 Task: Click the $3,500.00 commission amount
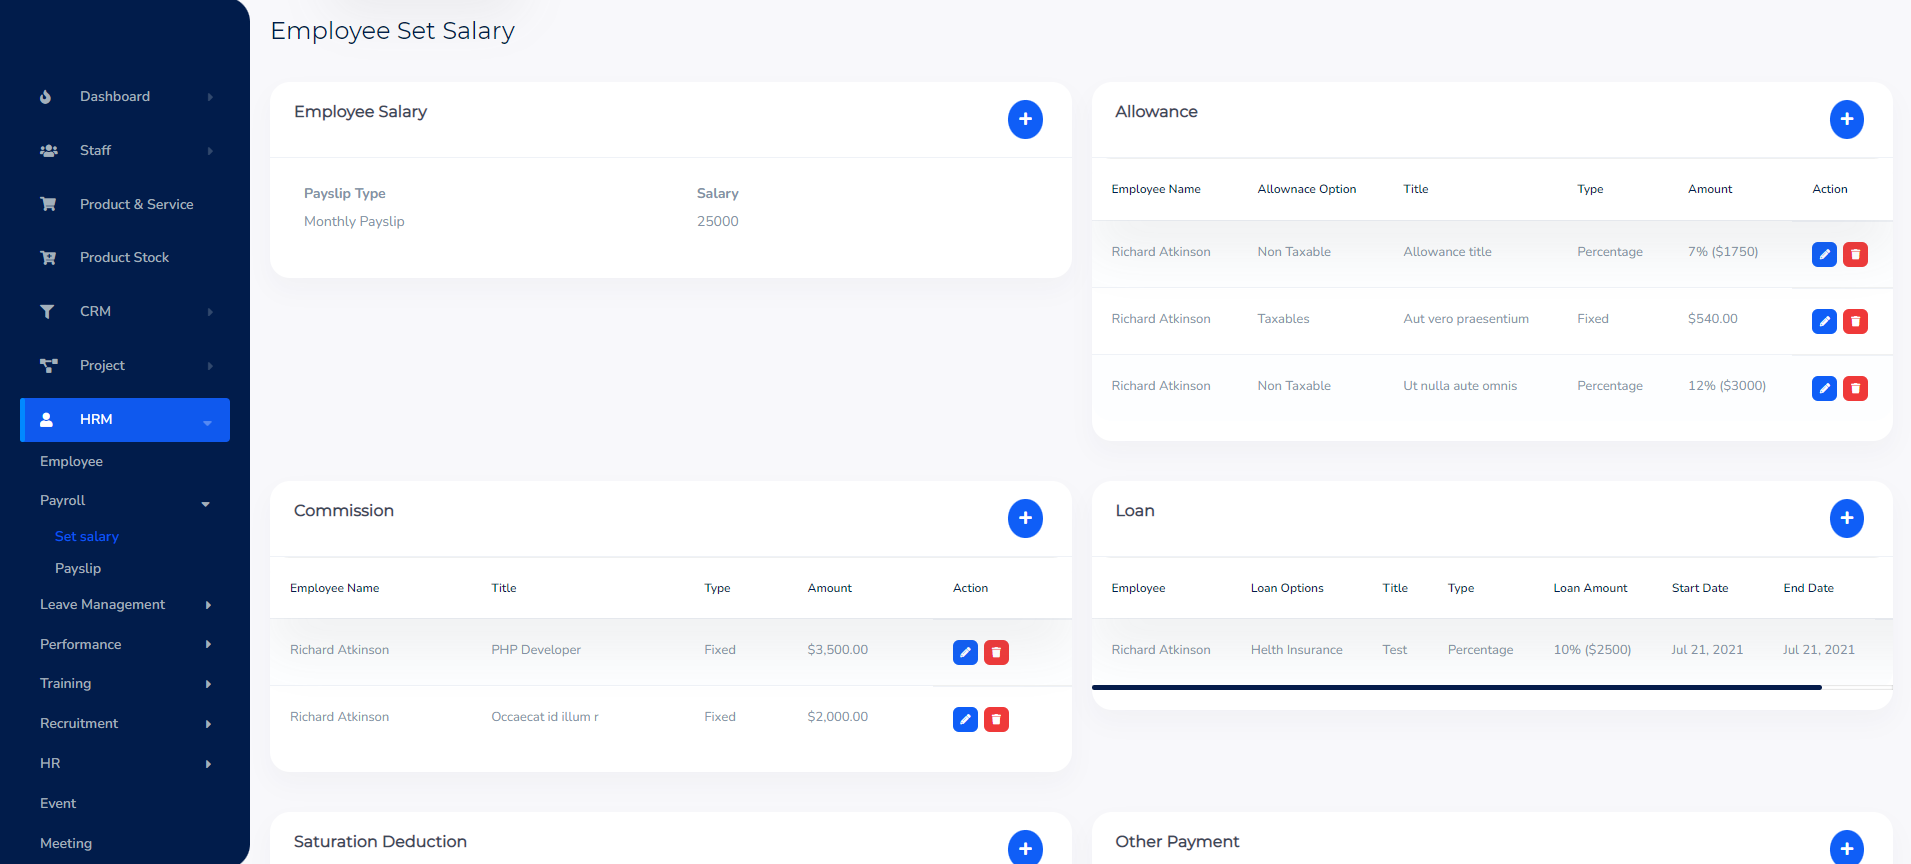coord(838,650)
